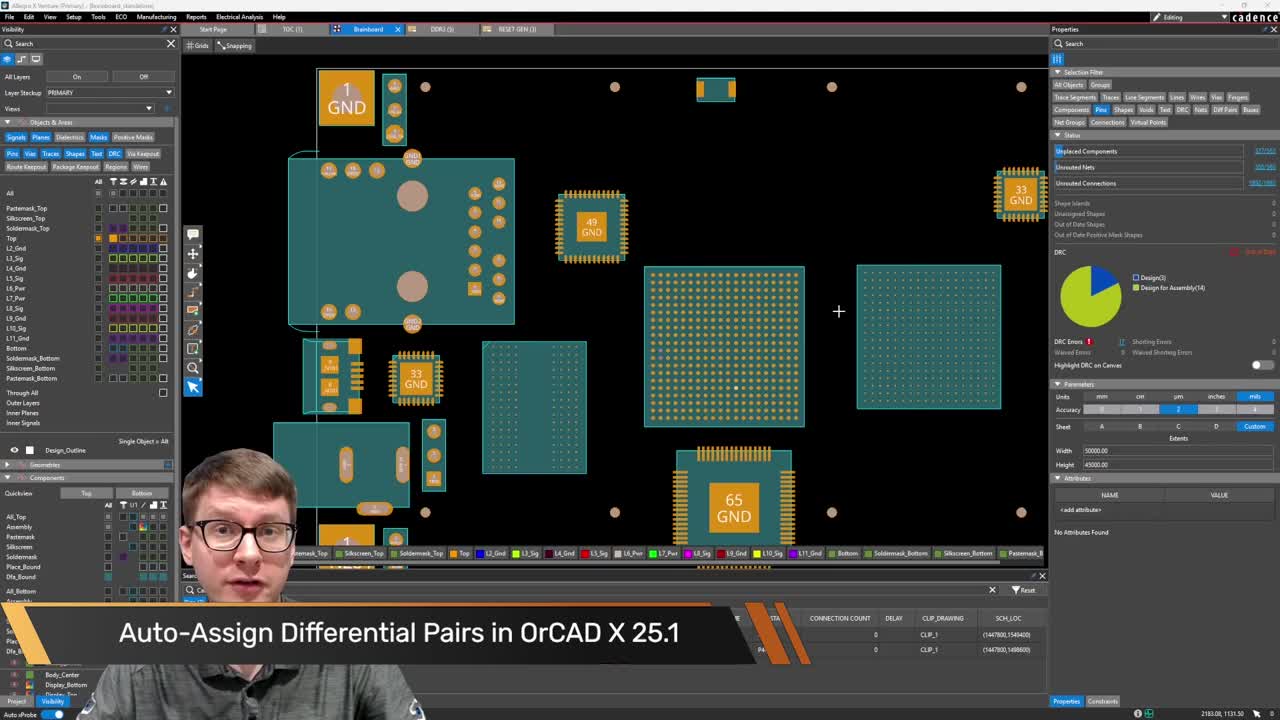Choose the move tool in canvas toolbar
1280x720 pixels.
click(193, 253)
